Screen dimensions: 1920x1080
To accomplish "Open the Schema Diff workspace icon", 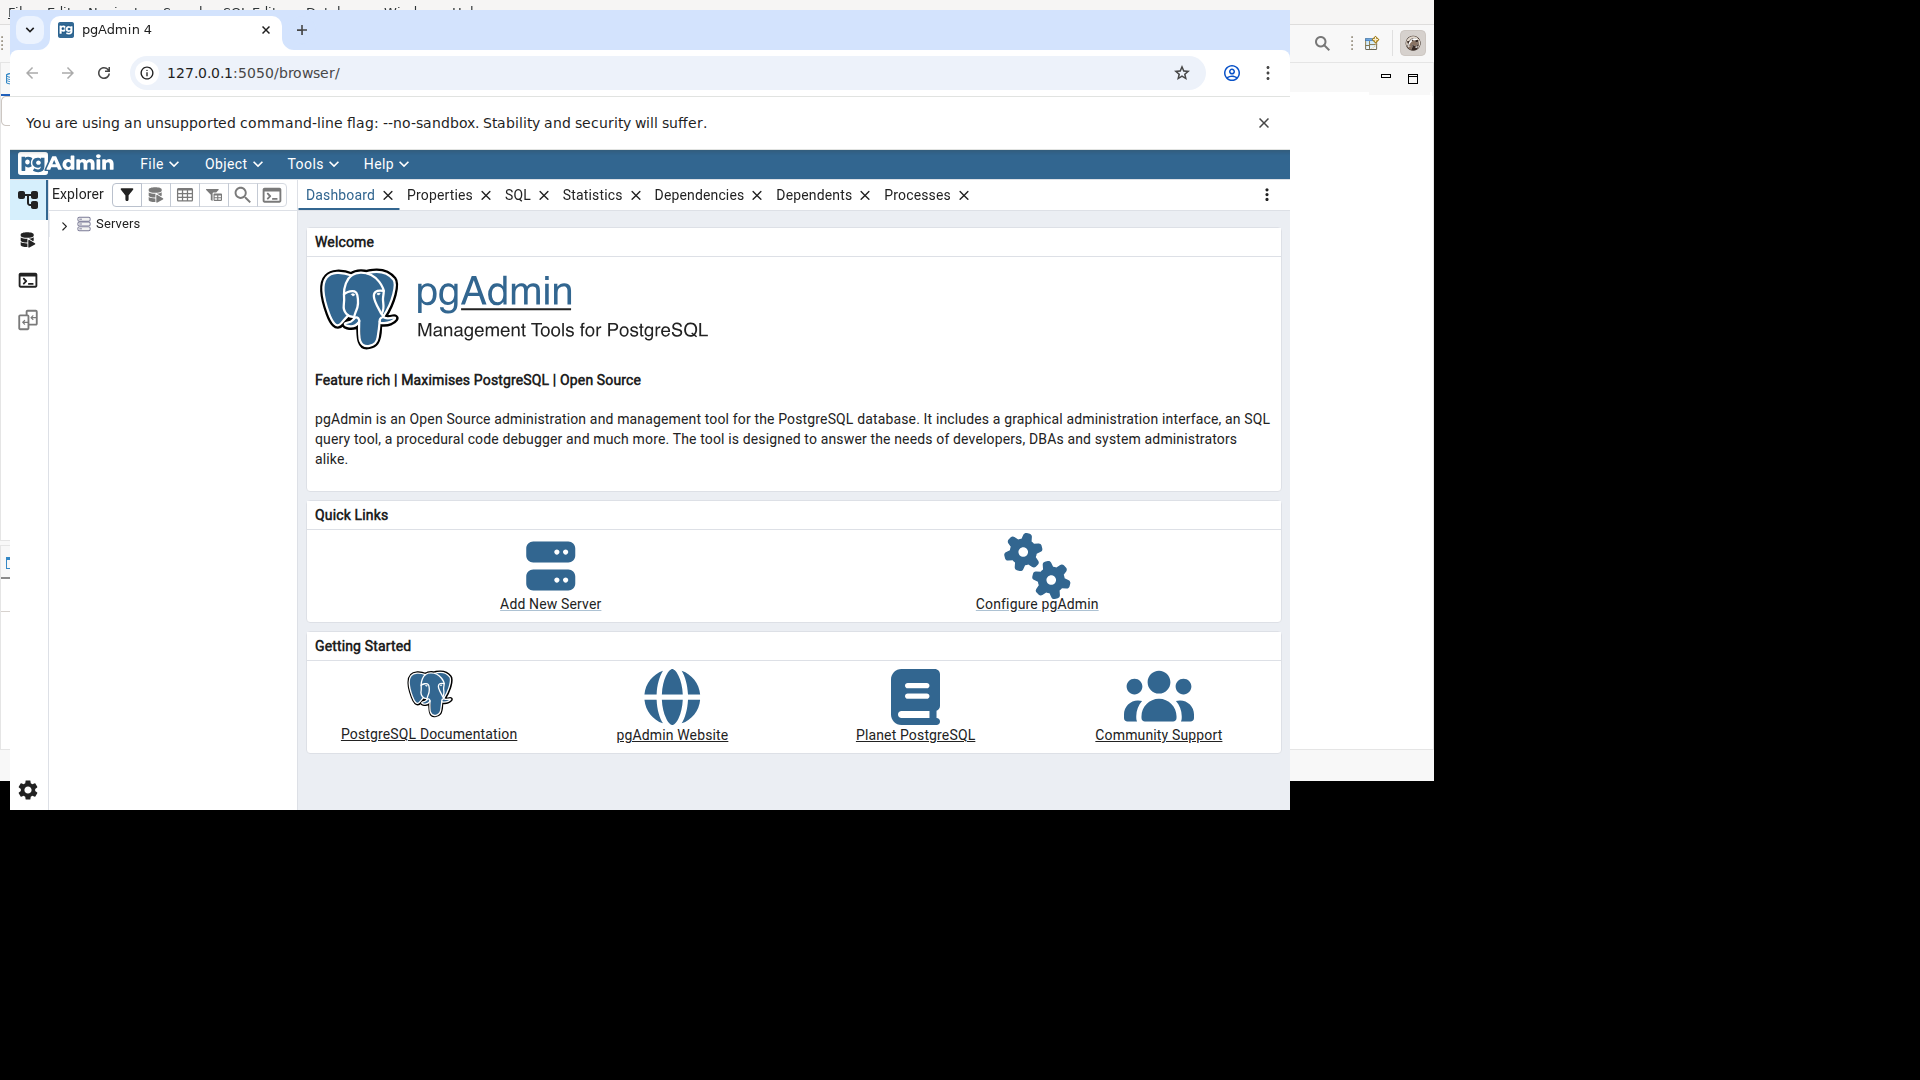I will 28,320.
